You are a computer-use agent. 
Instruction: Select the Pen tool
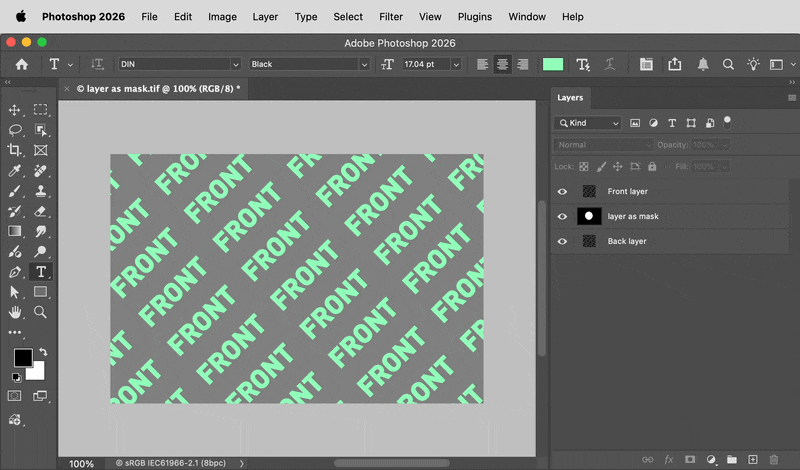pyautogui.click(x=14, y=271)
